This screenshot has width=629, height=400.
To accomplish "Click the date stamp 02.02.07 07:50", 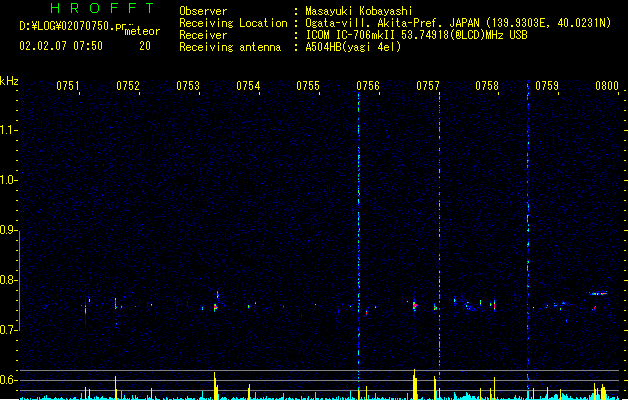I will 61,46.
